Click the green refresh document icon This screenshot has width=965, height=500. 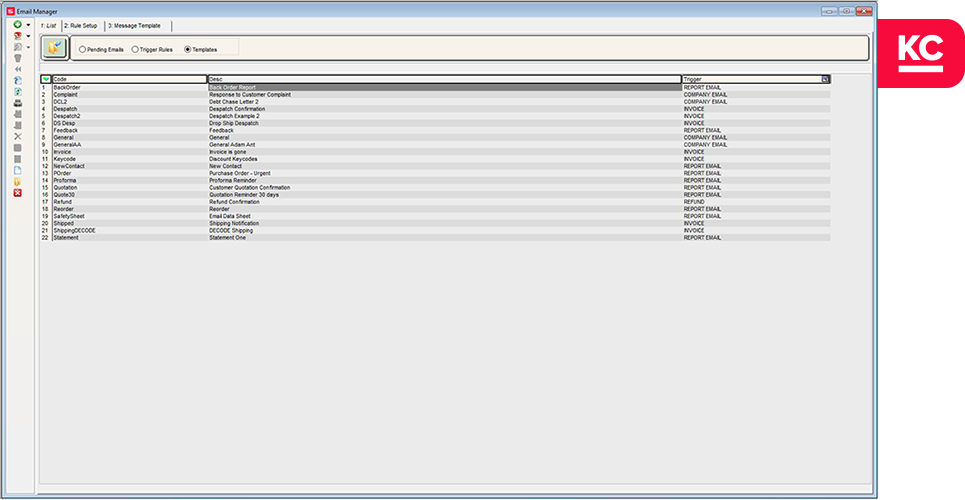click(18, 92)
